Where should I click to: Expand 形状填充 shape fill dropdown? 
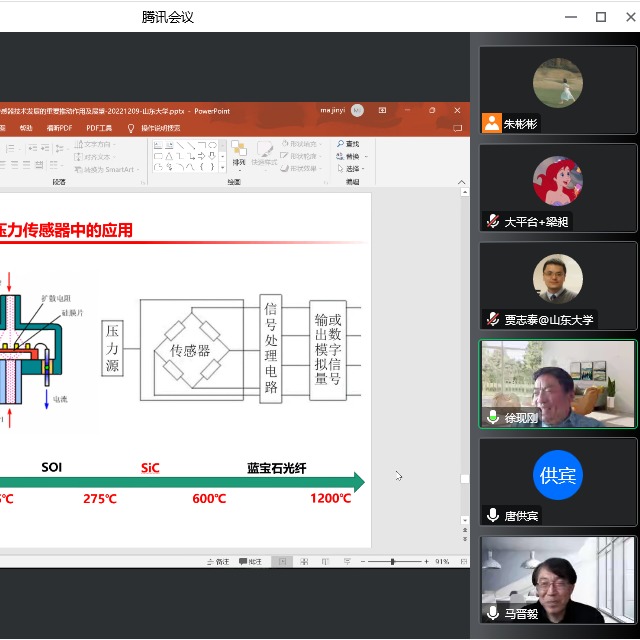(304, 144)
